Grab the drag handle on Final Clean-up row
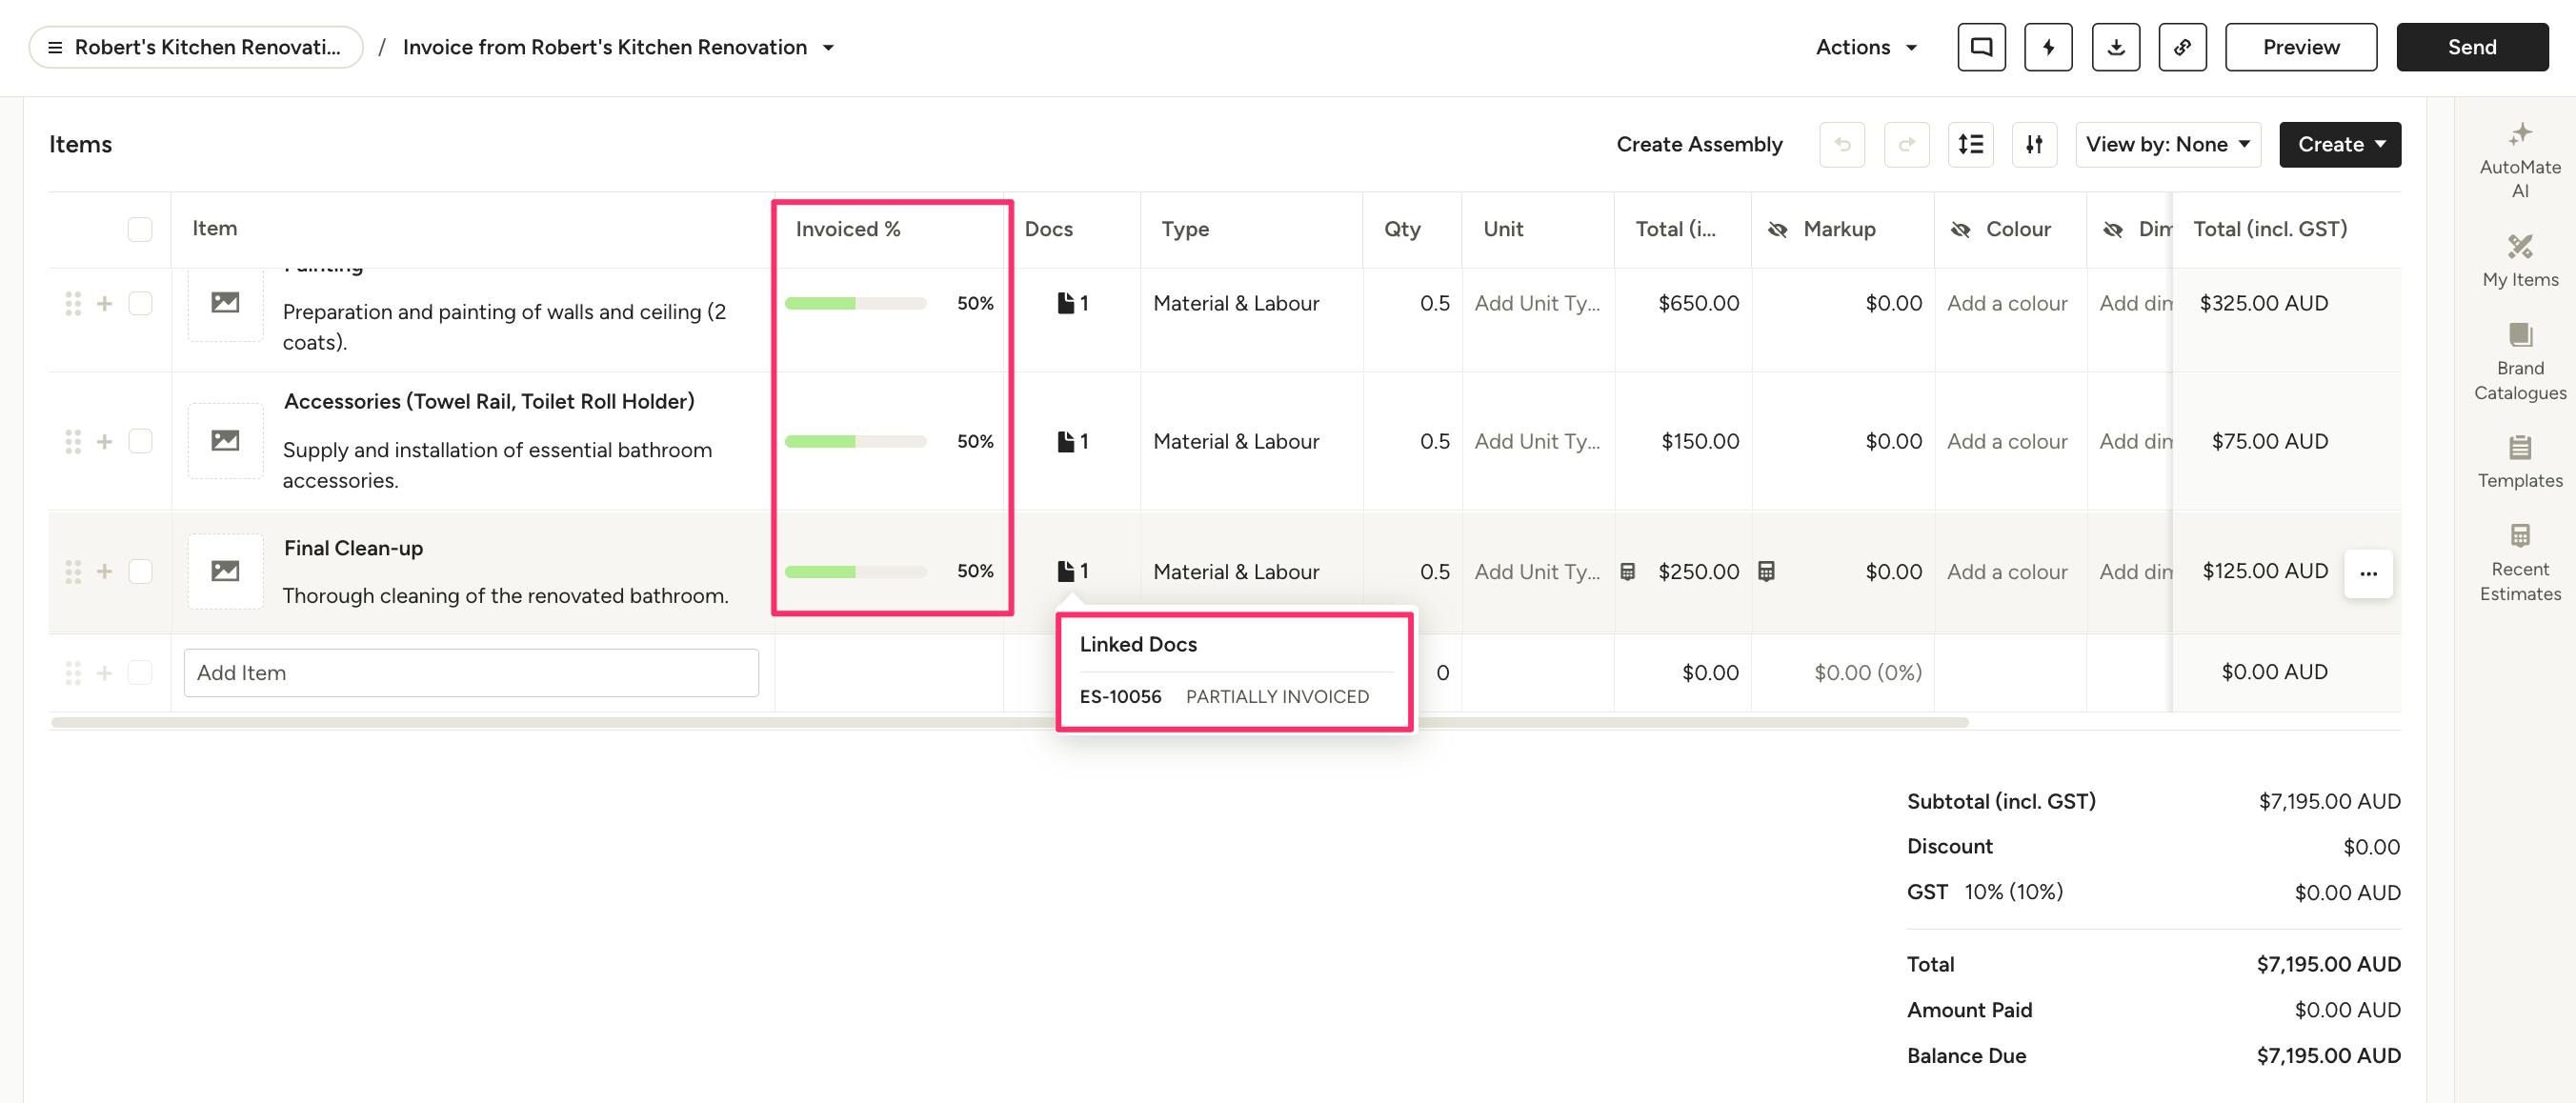The width and height of the screenshot is (2576, 1103). tap(73, 572)
